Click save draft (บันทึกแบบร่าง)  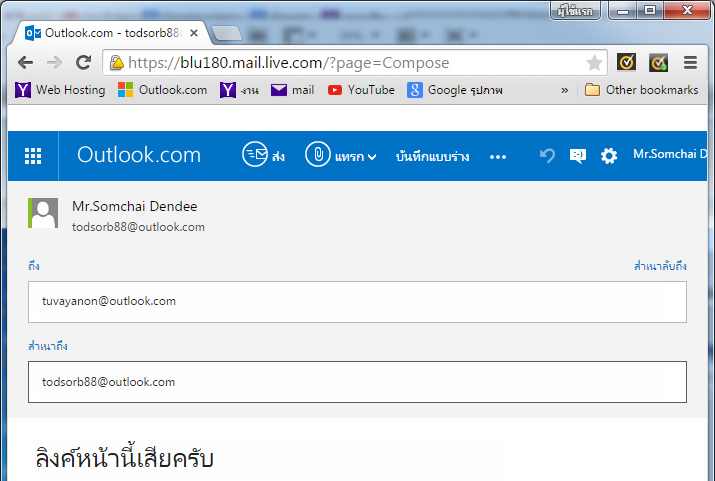coord(432,156)
